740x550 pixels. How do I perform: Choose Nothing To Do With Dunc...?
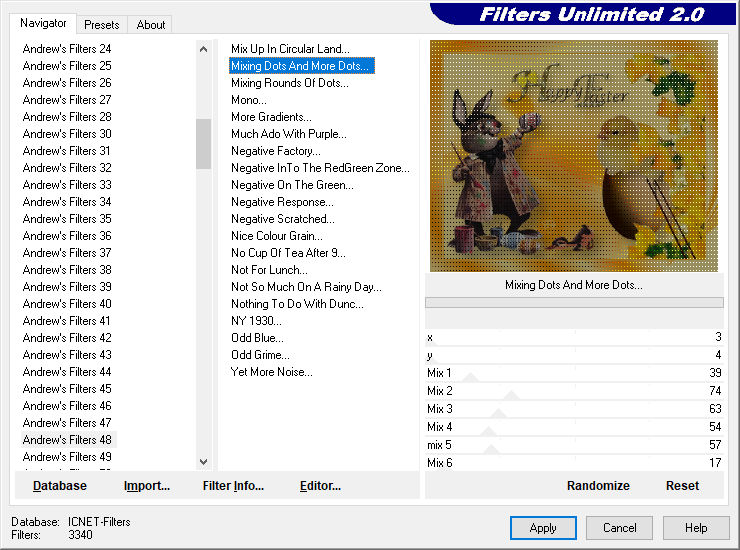297,304
